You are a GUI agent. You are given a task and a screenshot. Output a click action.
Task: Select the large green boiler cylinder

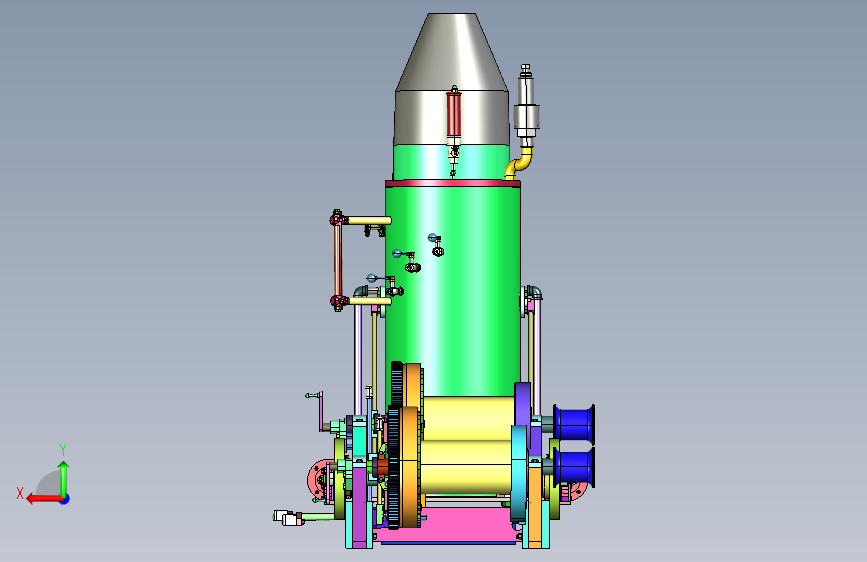pyautogui.click(x=452, y=290)
